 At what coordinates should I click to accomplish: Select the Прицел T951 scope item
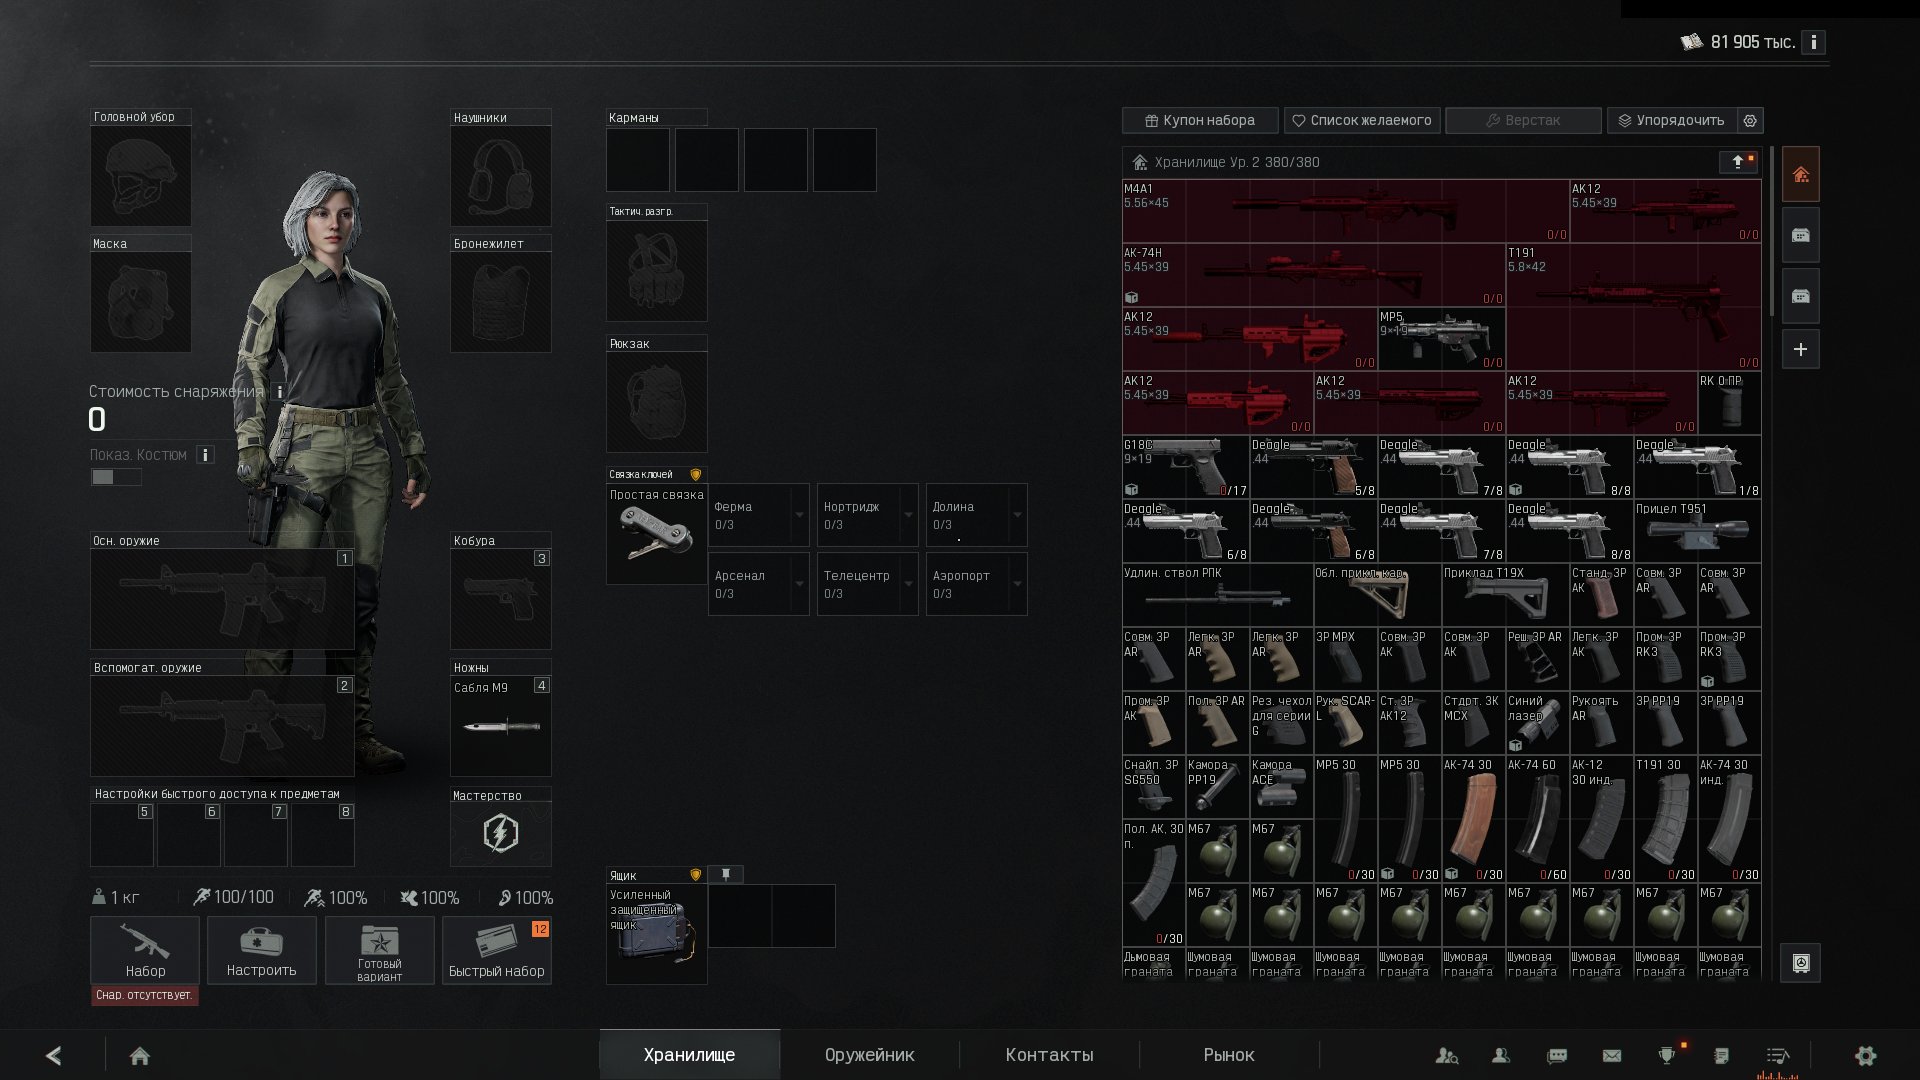(1697, 531)
